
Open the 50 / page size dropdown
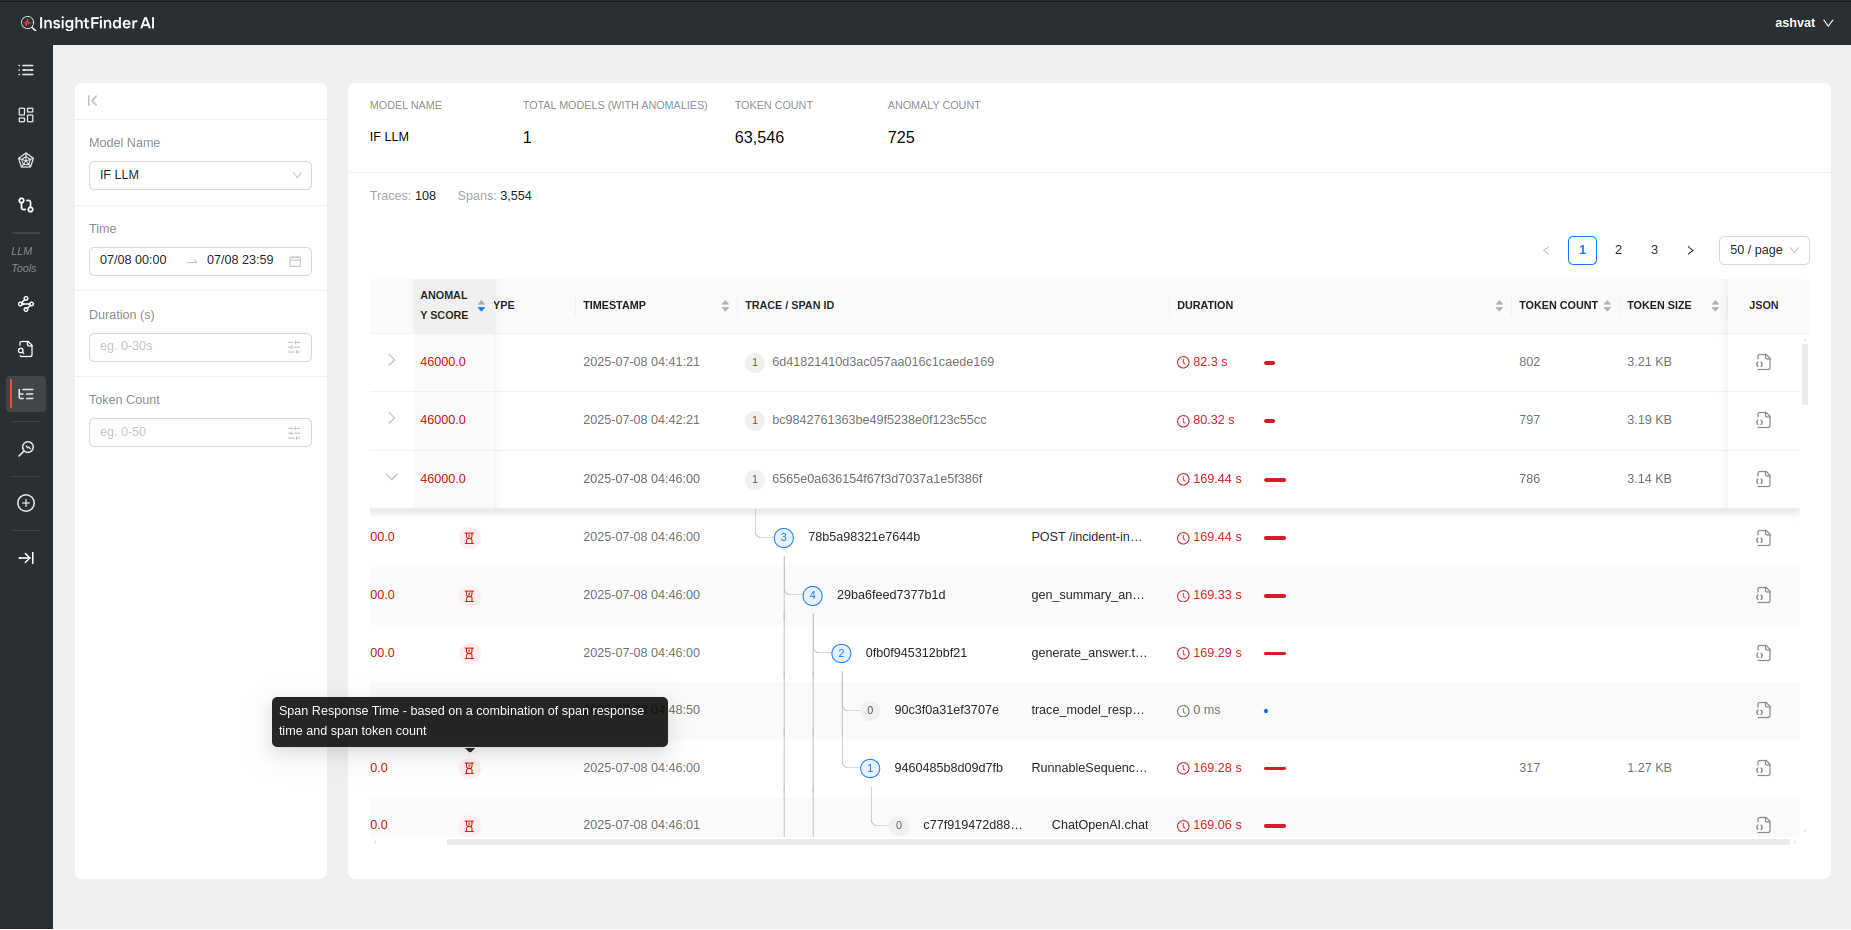click(x=1763, y=250)
